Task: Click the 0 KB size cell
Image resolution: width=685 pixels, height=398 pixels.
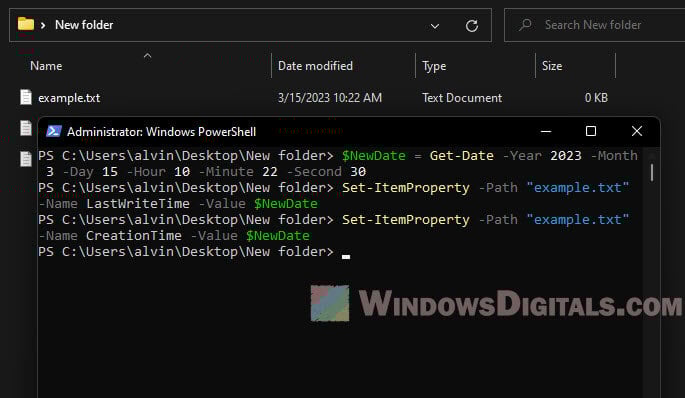Action: [596, 98]
